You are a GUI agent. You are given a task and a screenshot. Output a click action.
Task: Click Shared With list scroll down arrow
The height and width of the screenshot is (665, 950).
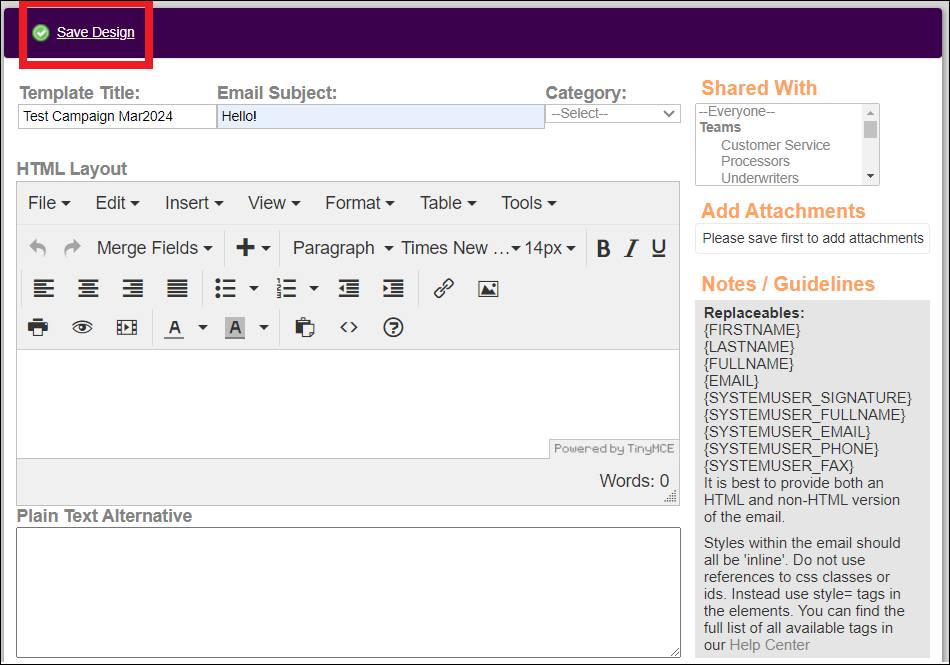pos(871,176)
